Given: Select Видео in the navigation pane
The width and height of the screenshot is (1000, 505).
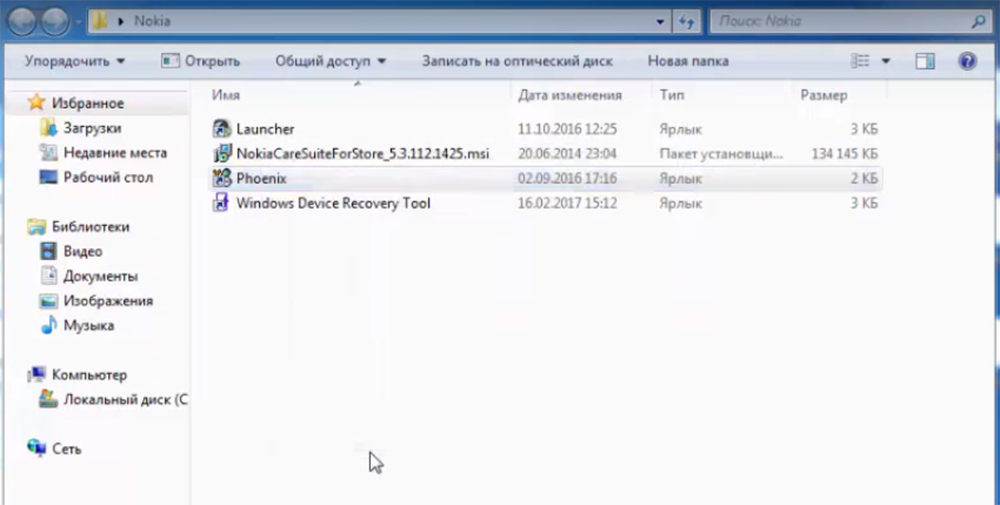Looking at the screenshot, I should pos(83,251).
